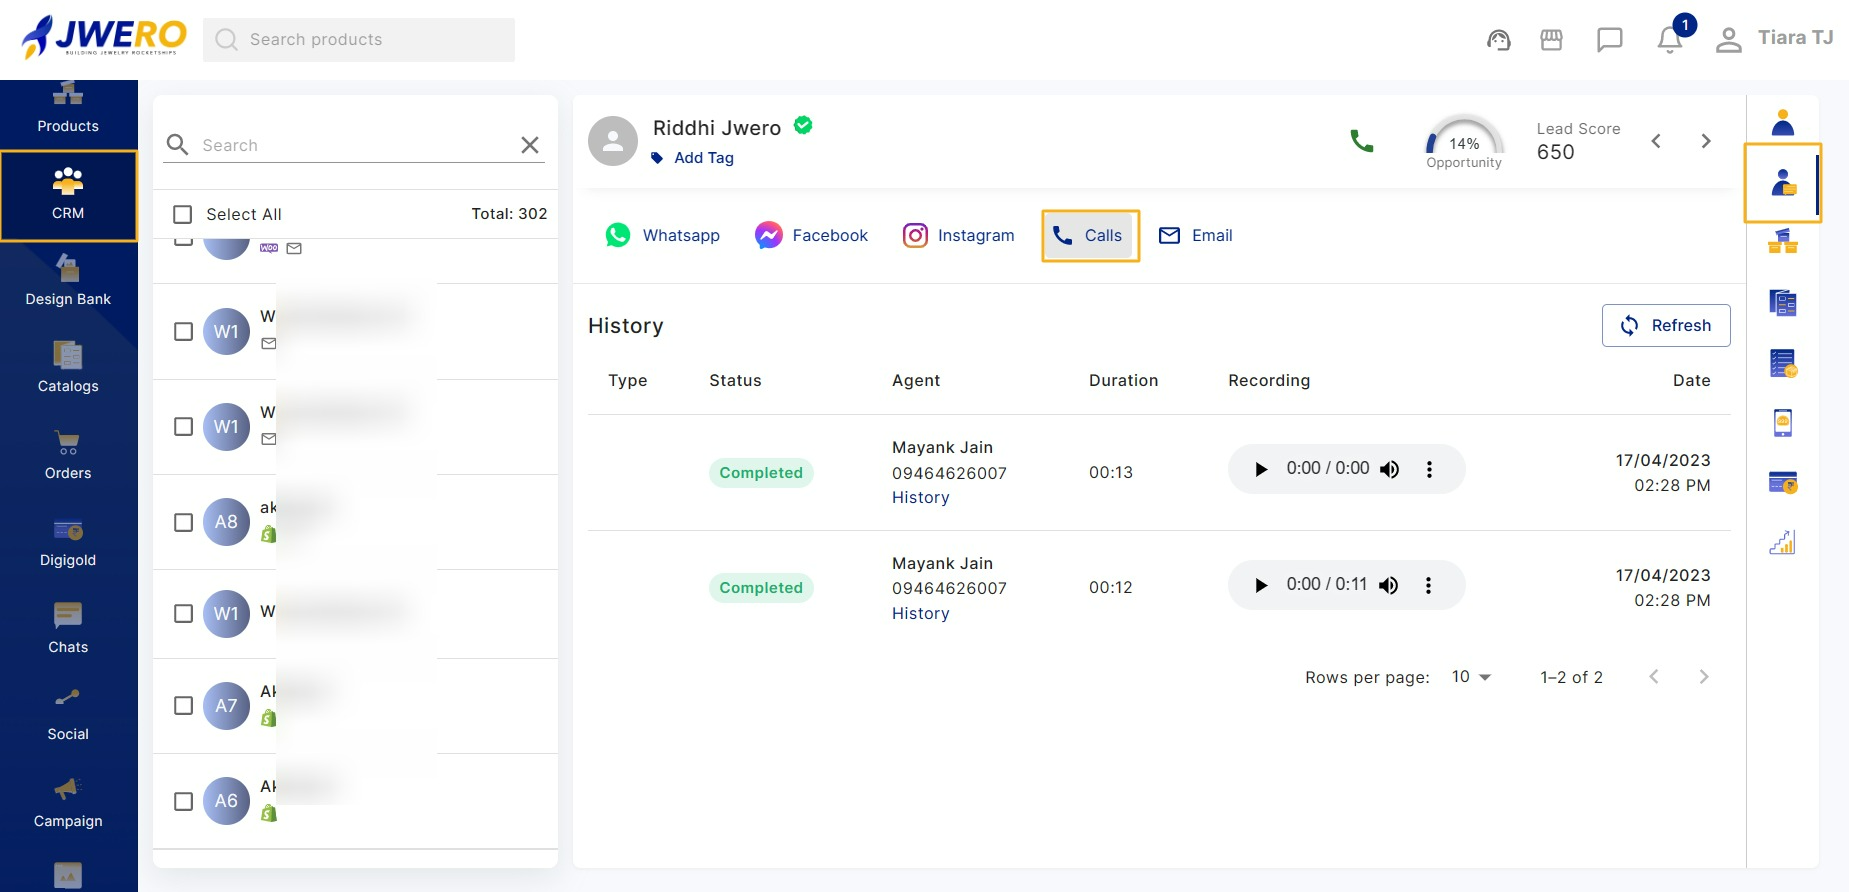Viewport: 1849px width, 892px height.
Task: Check the second W1 contact checkbox
Action: [x=183, y=427]
